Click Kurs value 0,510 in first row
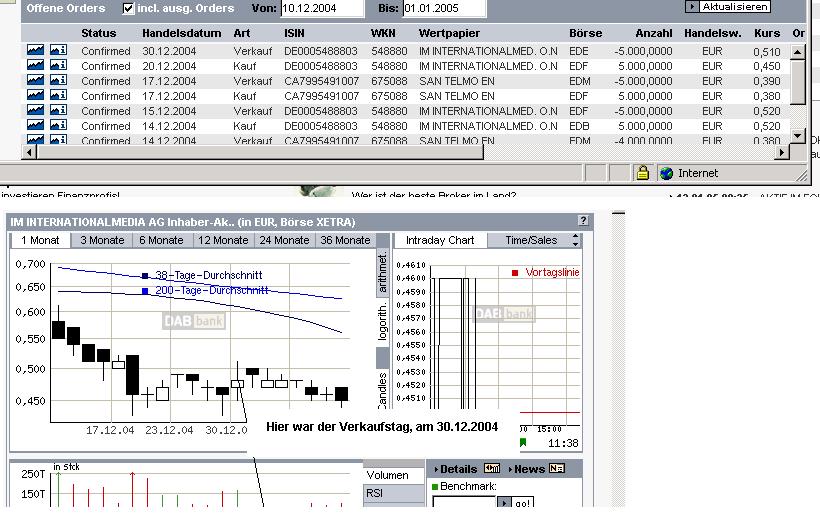820x514 pixels. [767, 51]
